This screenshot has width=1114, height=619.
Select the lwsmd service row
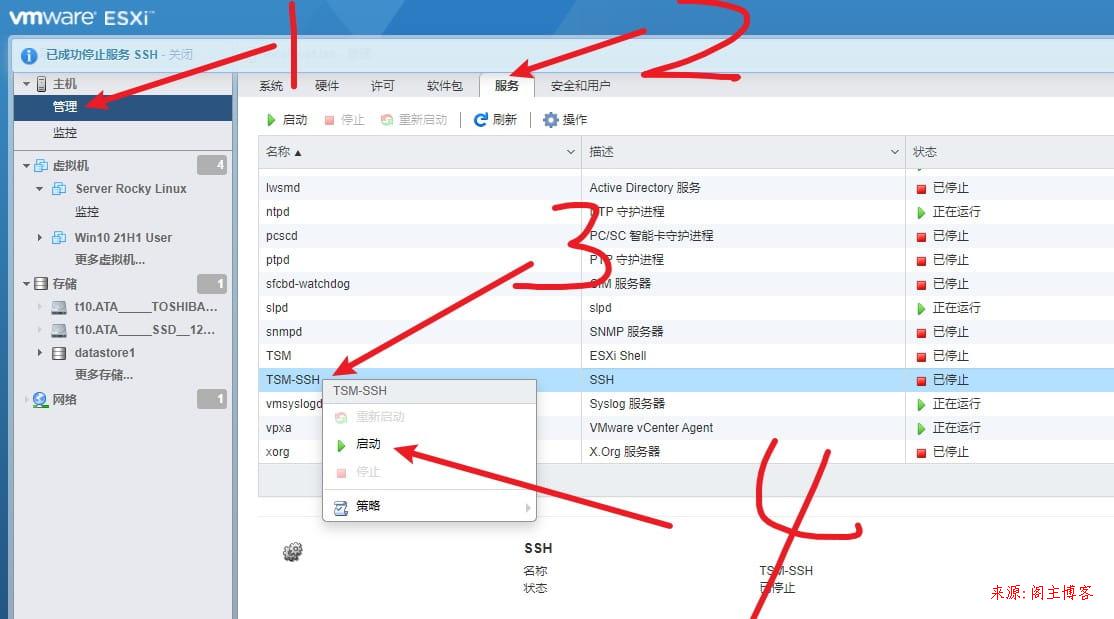tap(686, 188)
